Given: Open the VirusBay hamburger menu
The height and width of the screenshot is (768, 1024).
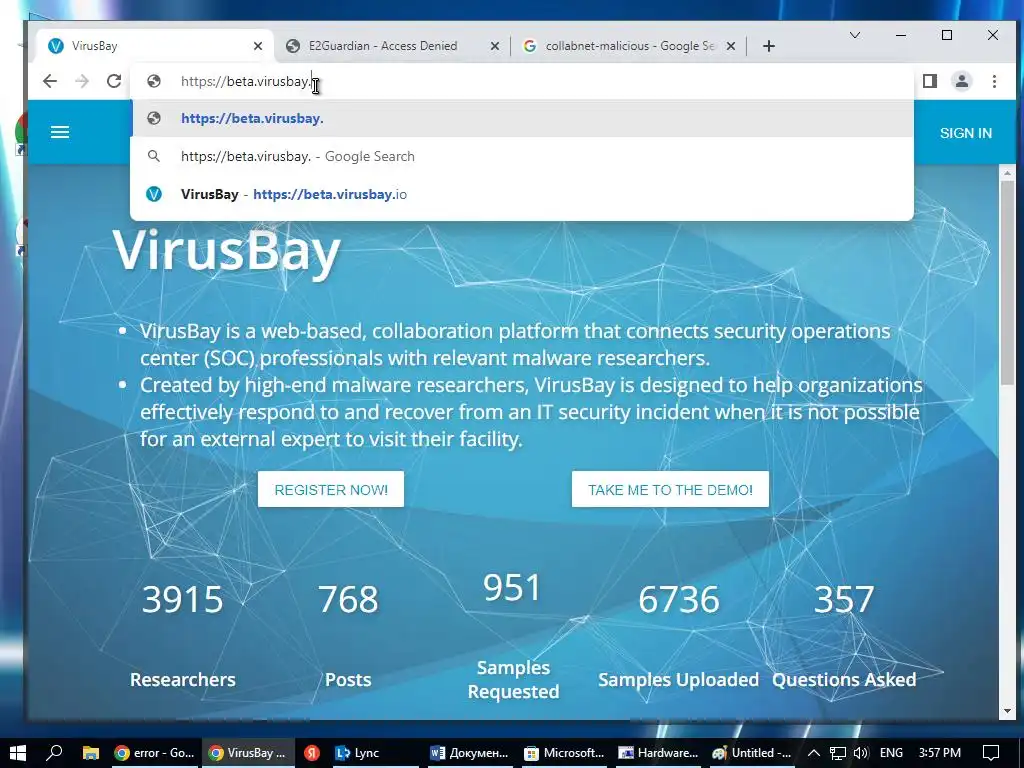Looking at the screenshot, I should (60, 133).
